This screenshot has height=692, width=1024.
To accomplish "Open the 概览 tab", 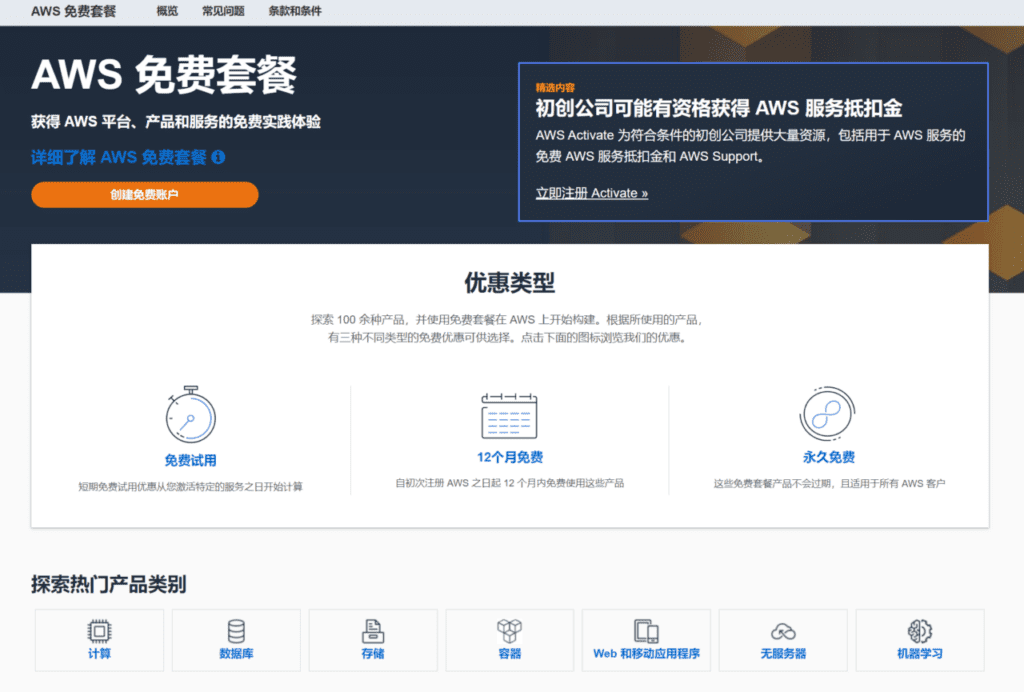I will (x=167, y=12).
